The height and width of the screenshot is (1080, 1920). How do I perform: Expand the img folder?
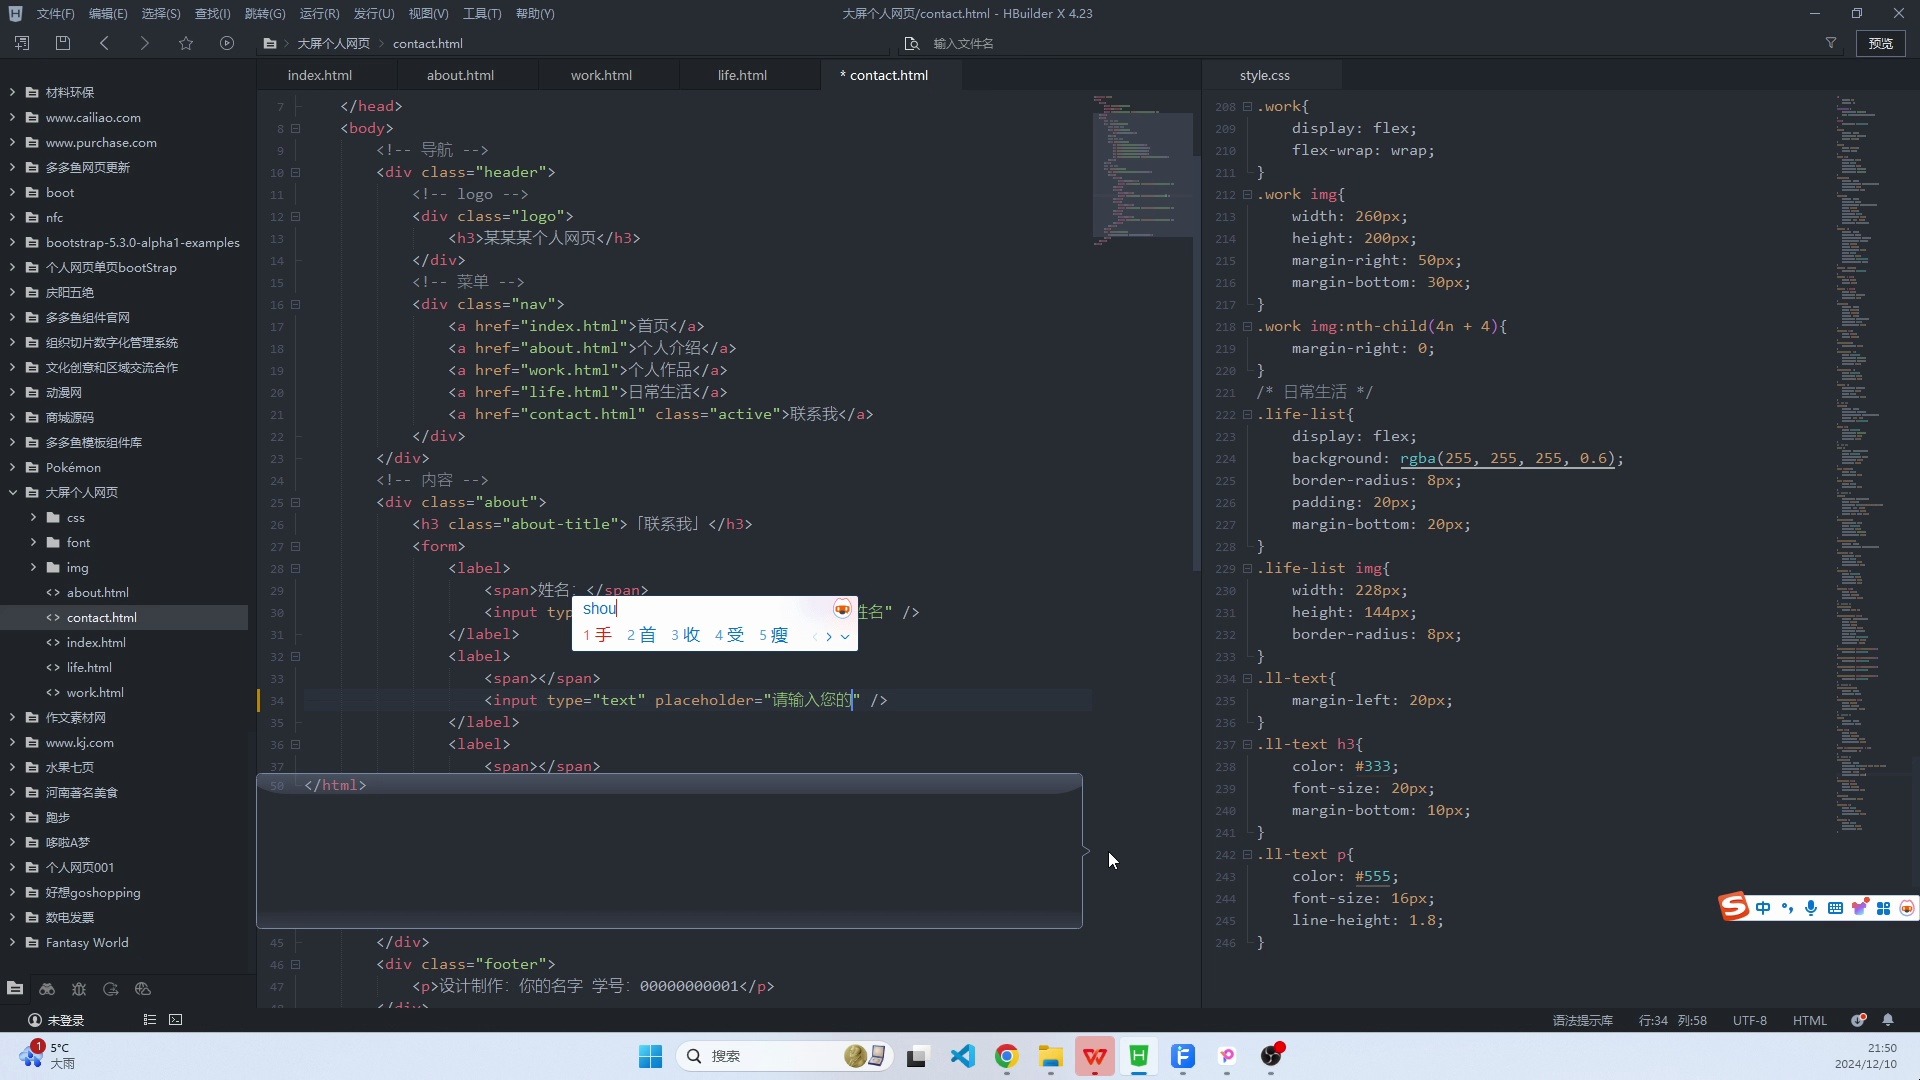coord(33,567)
